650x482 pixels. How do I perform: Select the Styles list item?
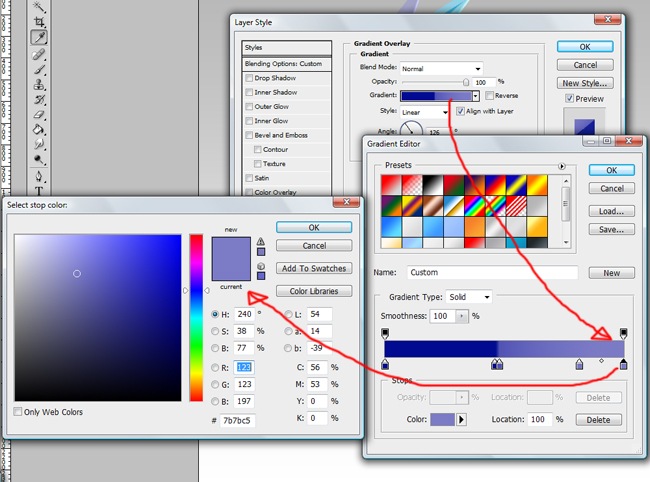[x=286, y=47]
